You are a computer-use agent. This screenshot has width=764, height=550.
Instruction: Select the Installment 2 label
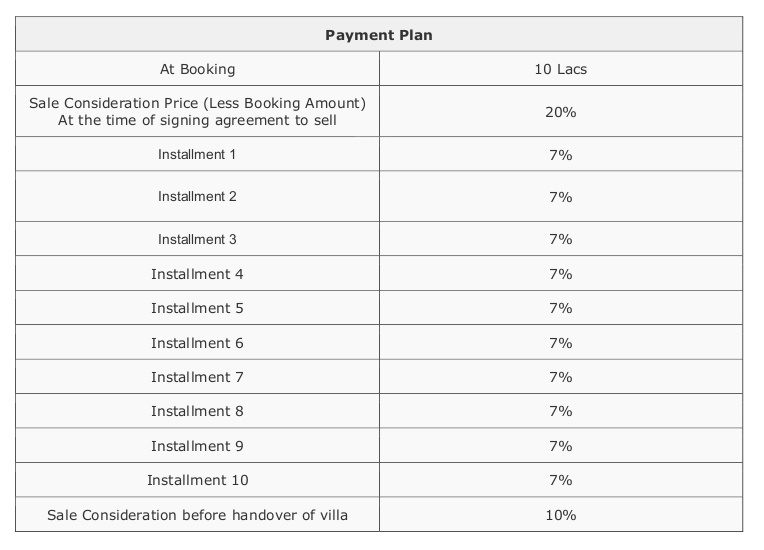pos(198,197)
